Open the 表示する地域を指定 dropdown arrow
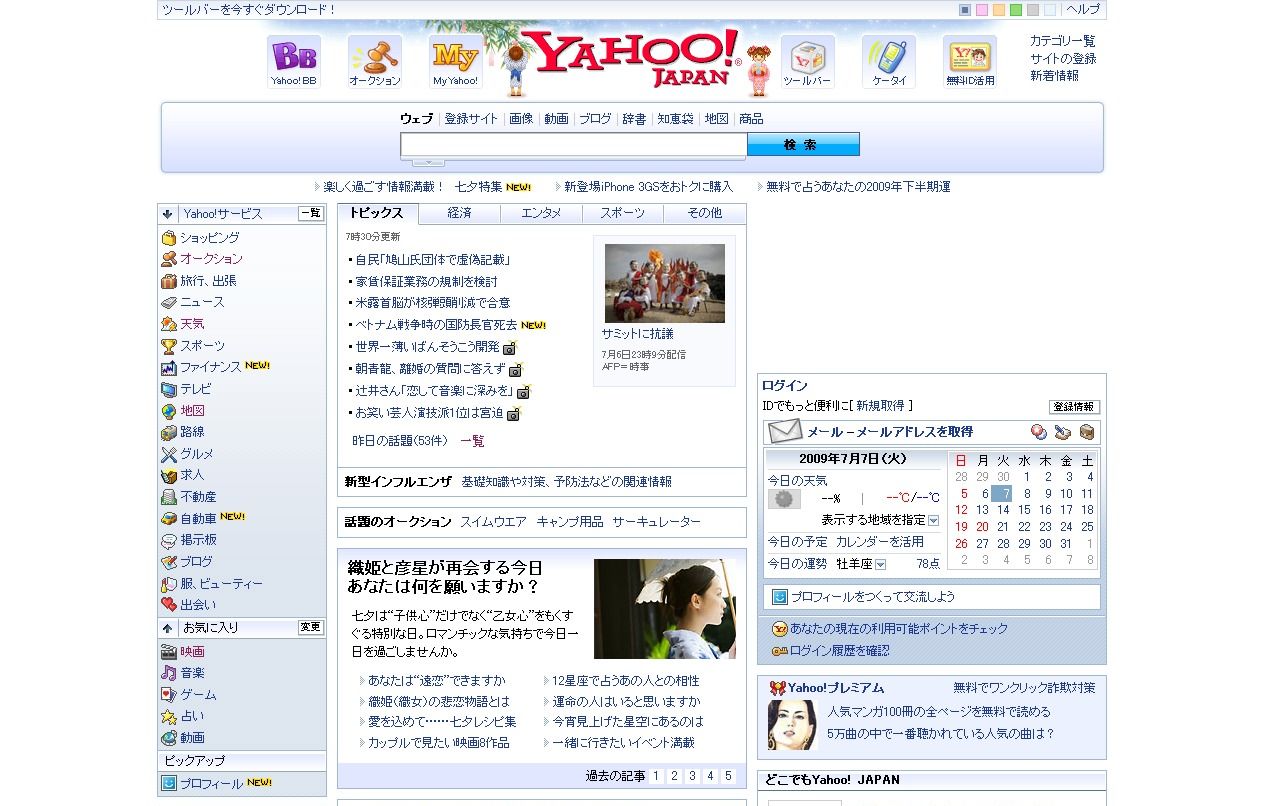Image resolution: width=1263 pixels, height=806 pixels. pos(934,521)
